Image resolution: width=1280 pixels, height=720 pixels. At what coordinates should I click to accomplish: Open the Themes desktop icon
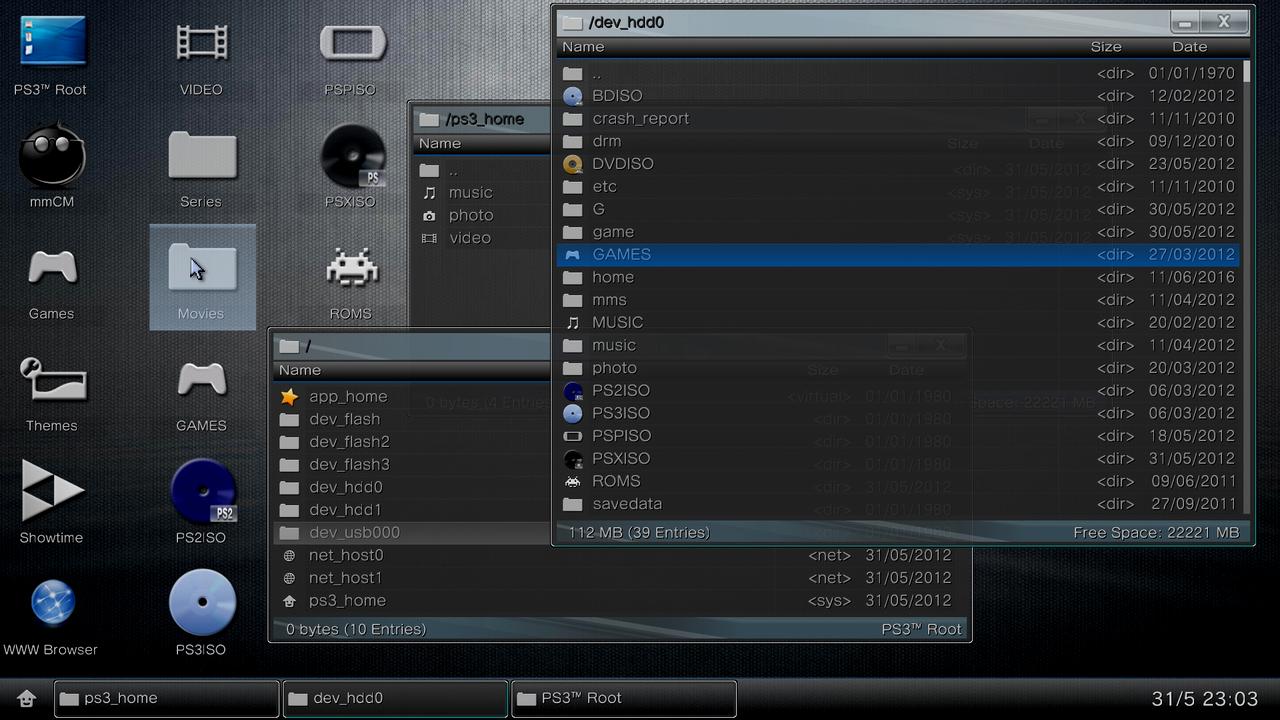[x=51, y=382]
